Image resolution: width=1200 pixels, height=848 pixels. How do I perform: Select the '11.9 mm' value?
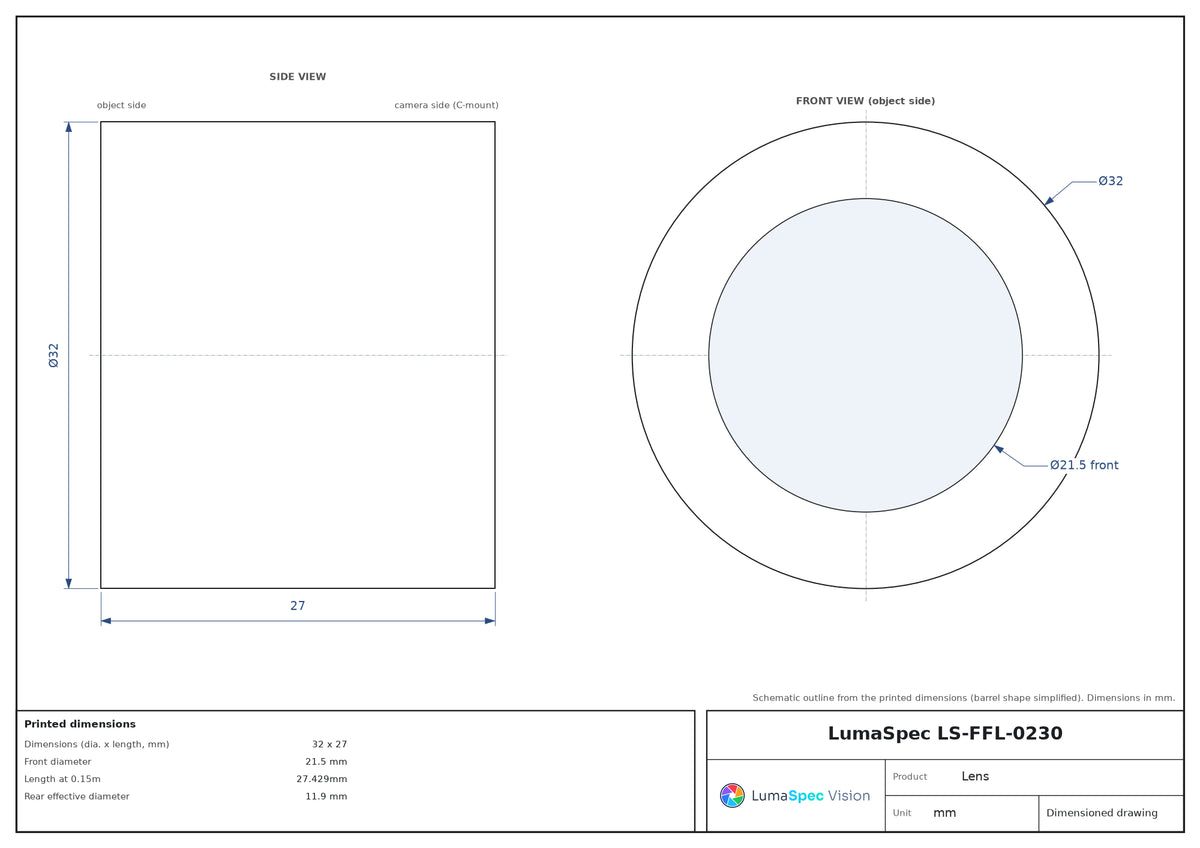pos(326,797)
